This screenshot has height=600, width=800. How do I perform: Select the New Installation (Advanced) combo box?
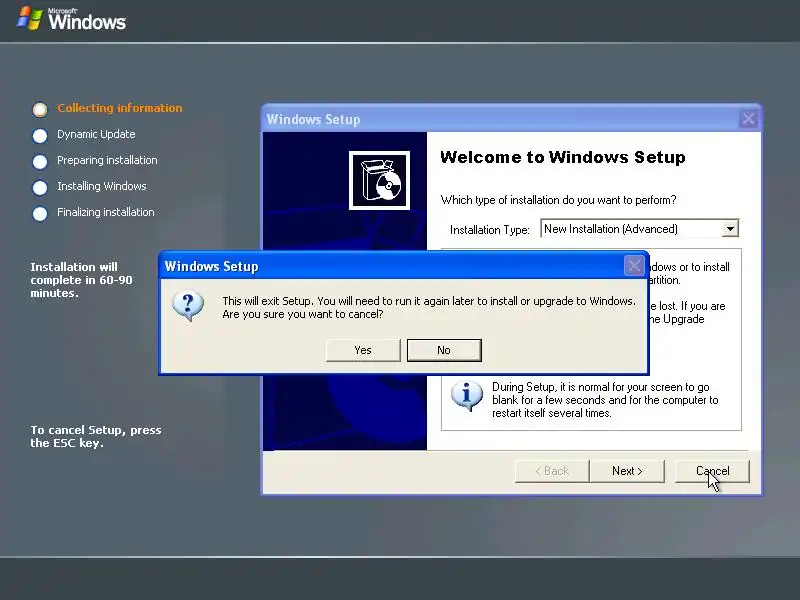(x=639, y=229)
